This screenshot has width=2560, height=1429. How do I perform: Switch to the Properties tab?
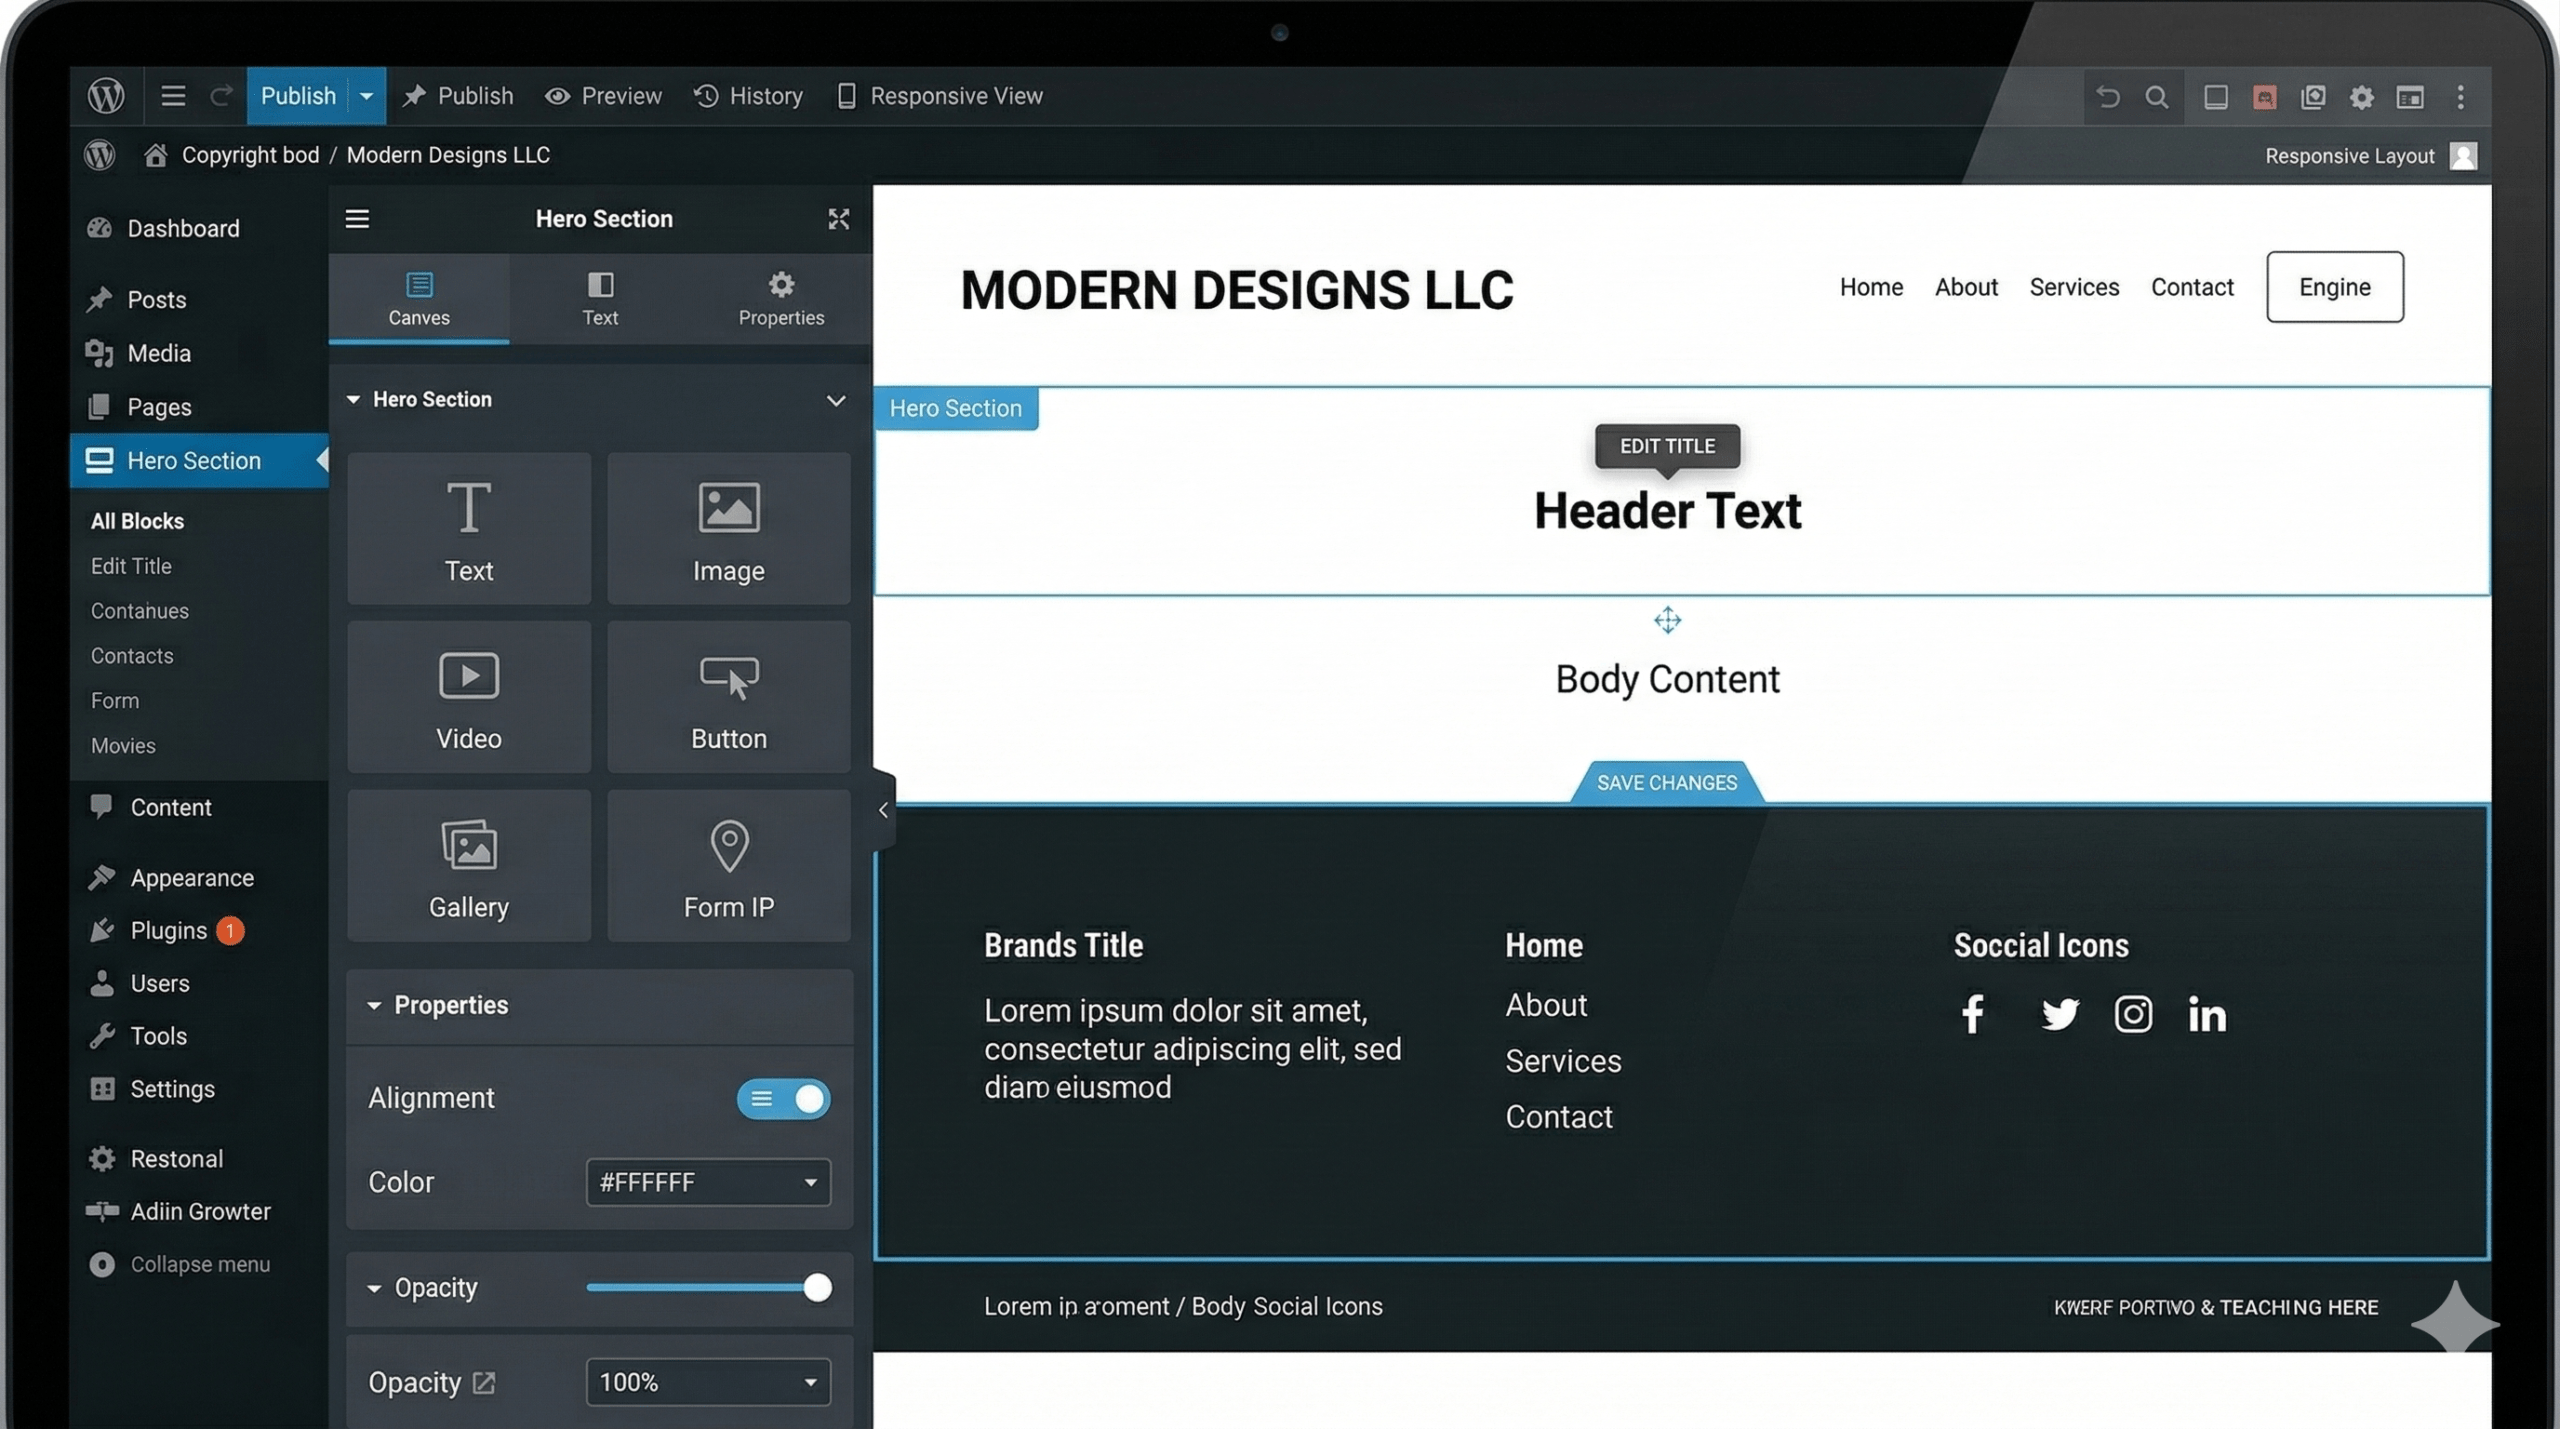pos(780,297)
